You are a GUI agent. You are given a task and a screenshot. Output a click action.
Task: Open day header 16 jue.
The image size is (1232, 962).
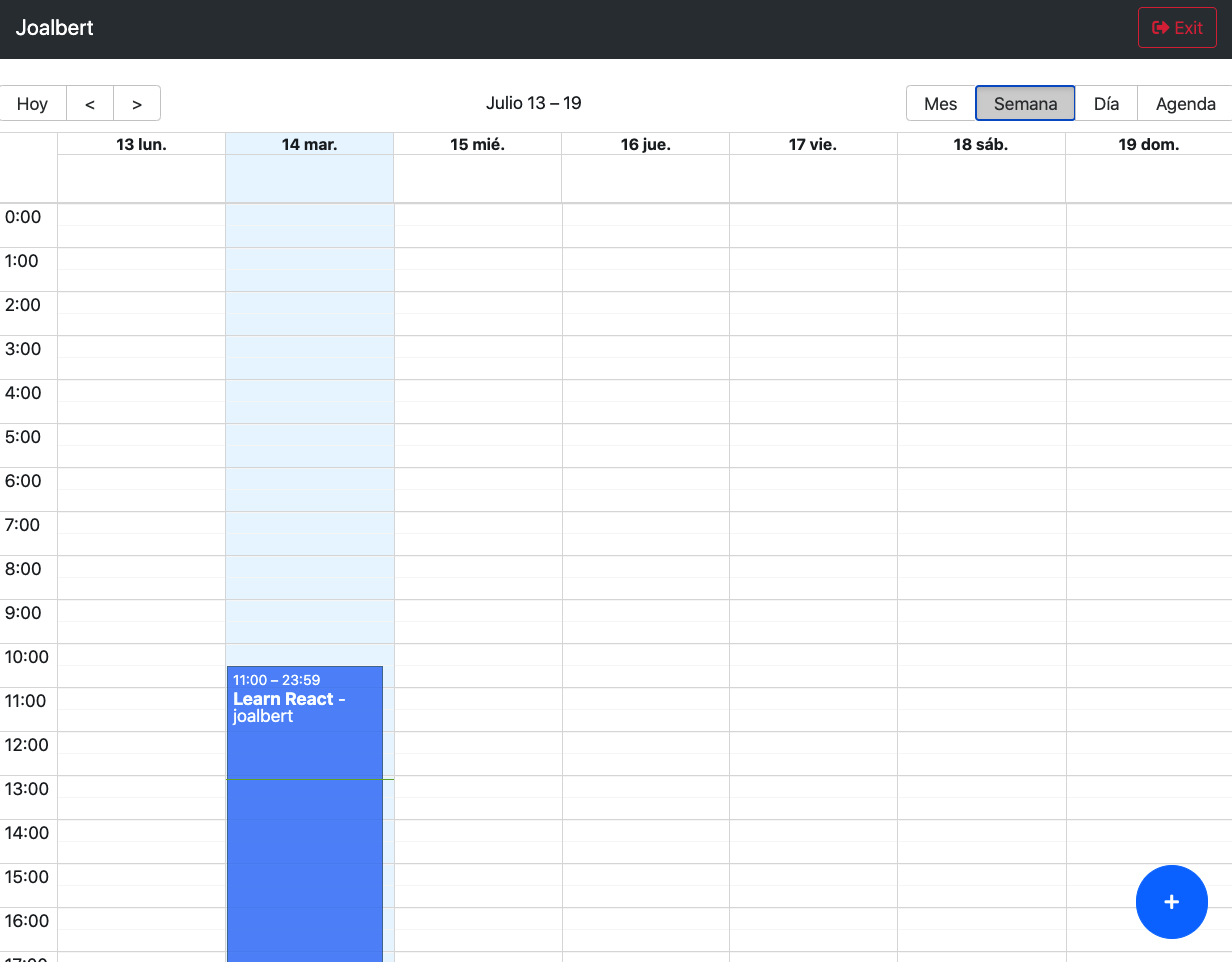coord(646,144)
